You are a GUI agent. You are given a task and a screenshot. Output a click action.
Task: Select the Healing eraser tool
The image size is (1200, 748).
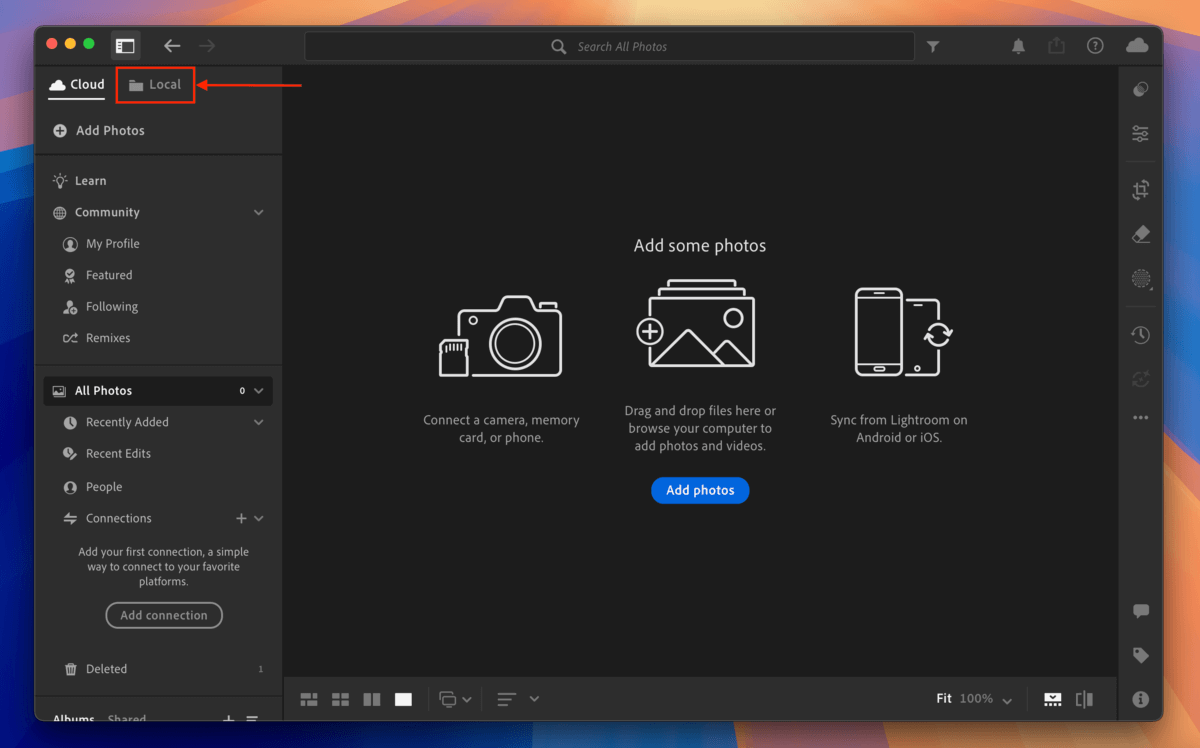(1141, 234)
